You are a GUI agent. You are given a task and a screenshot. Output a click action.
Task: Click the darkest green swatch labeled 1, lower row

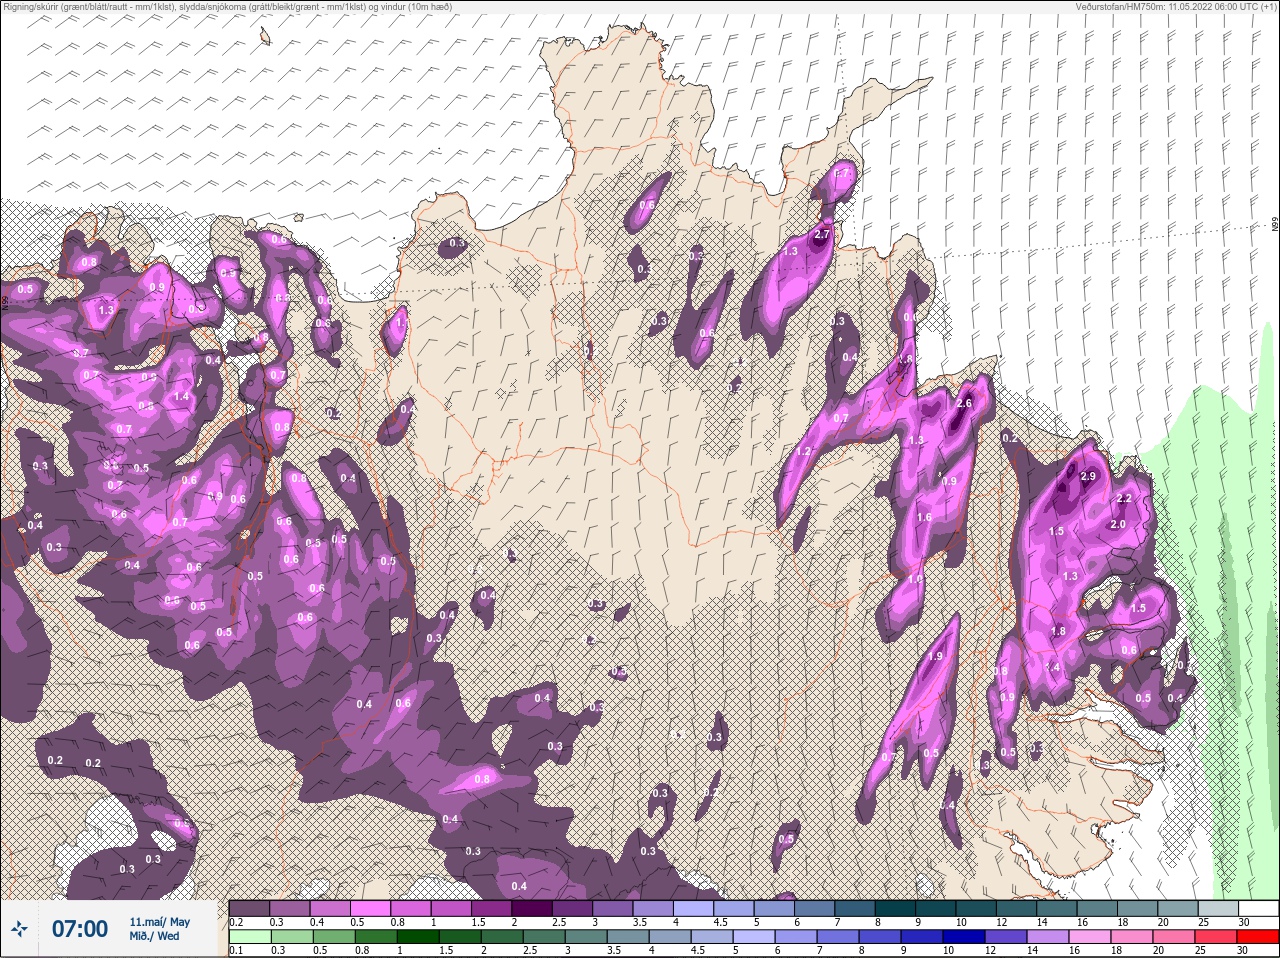coord(418,936)
